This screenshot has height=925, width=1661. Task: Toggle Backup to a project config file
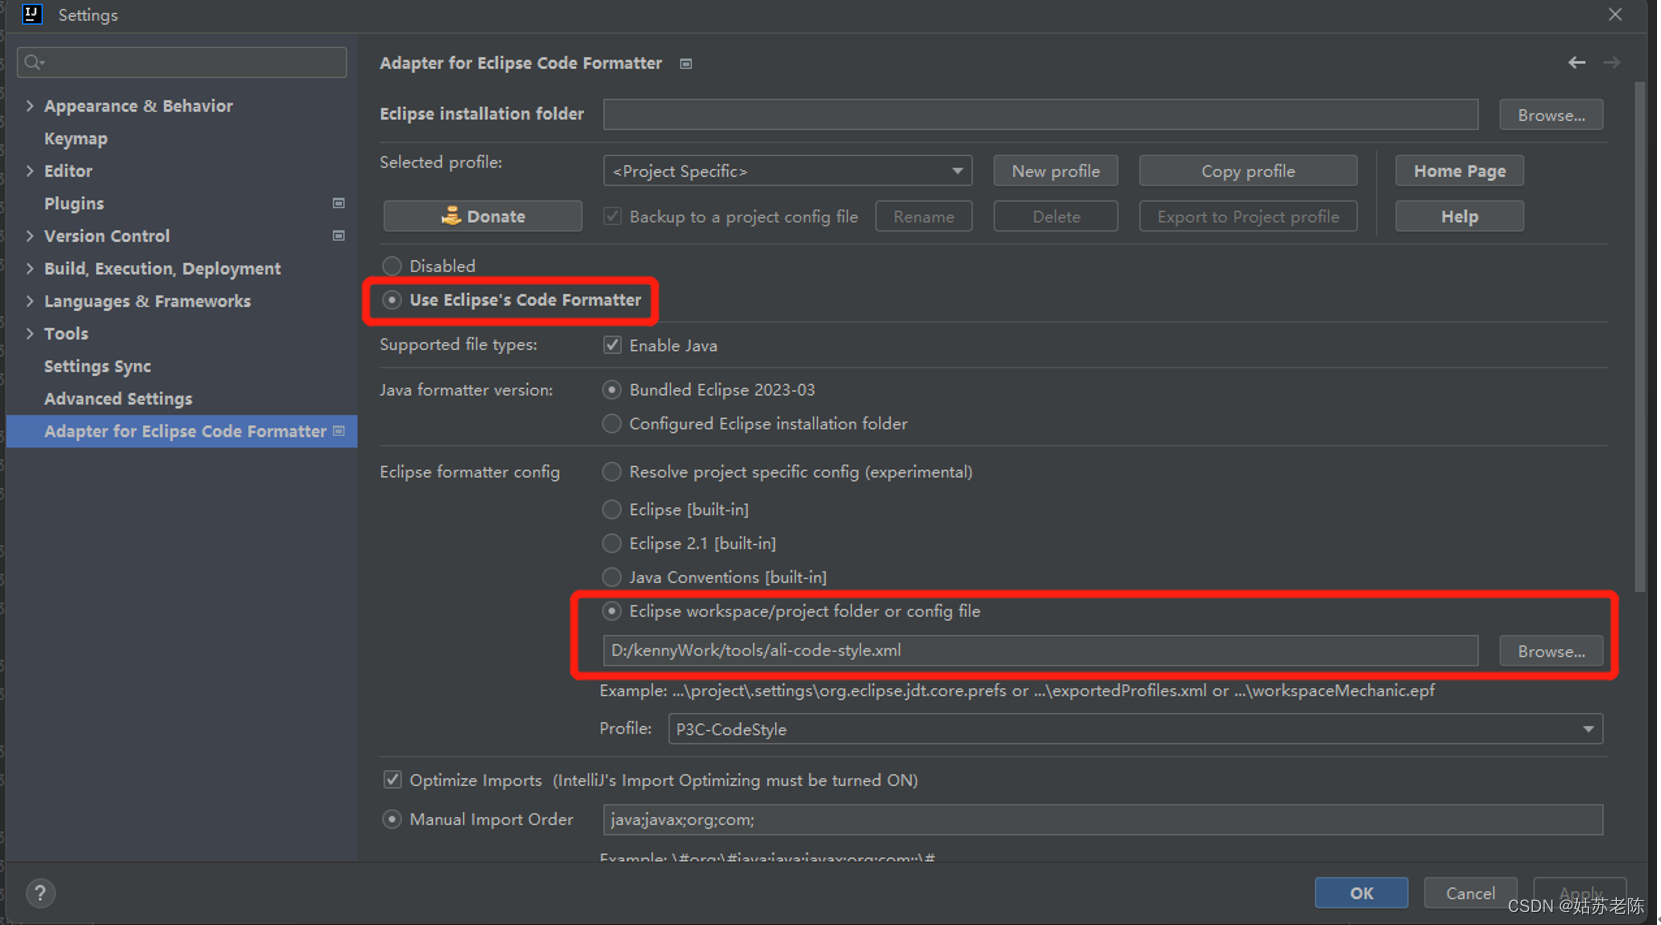point(612,216)
